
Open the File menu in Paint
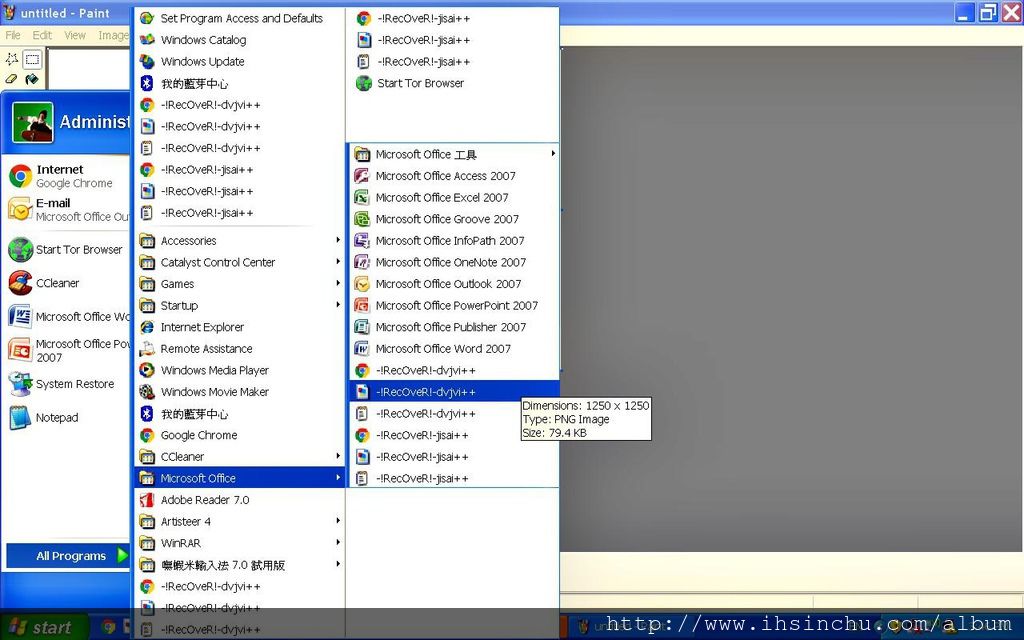click(x=13, y=35)
